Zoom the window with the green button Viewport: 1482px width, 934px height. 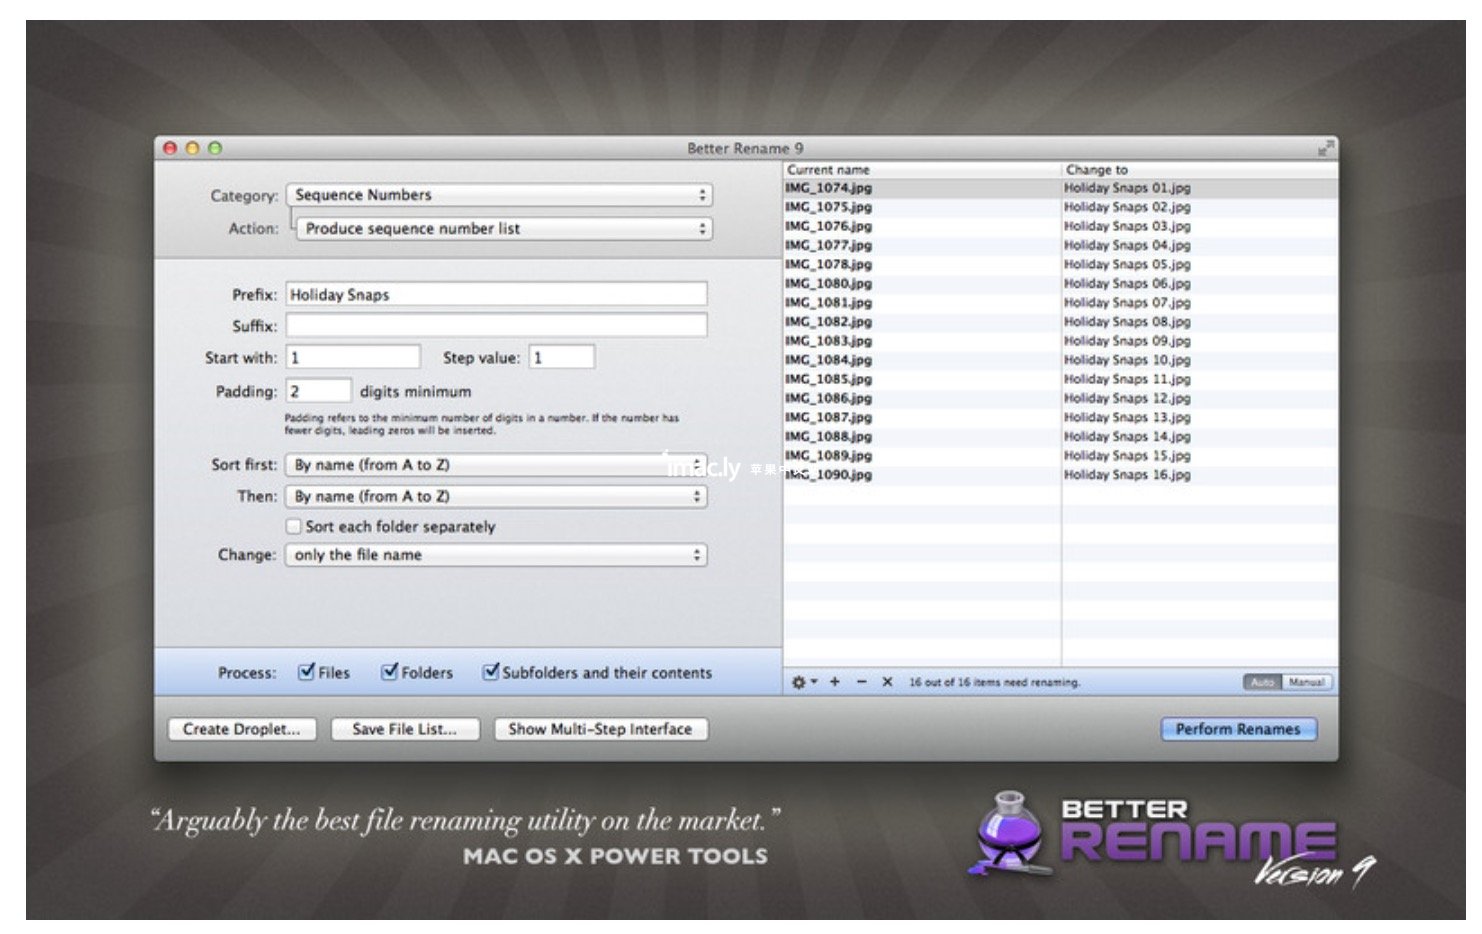[x=214, y=148]
